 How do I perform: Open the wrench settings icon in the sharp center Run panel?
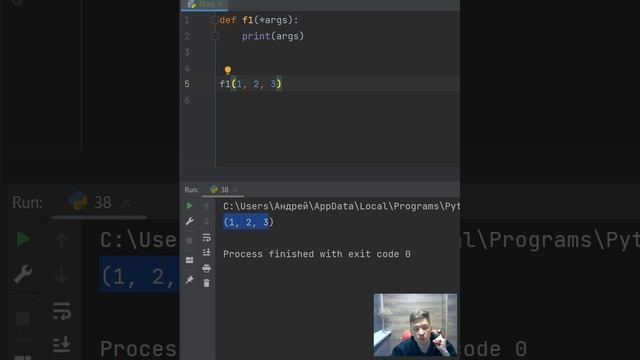189,221
